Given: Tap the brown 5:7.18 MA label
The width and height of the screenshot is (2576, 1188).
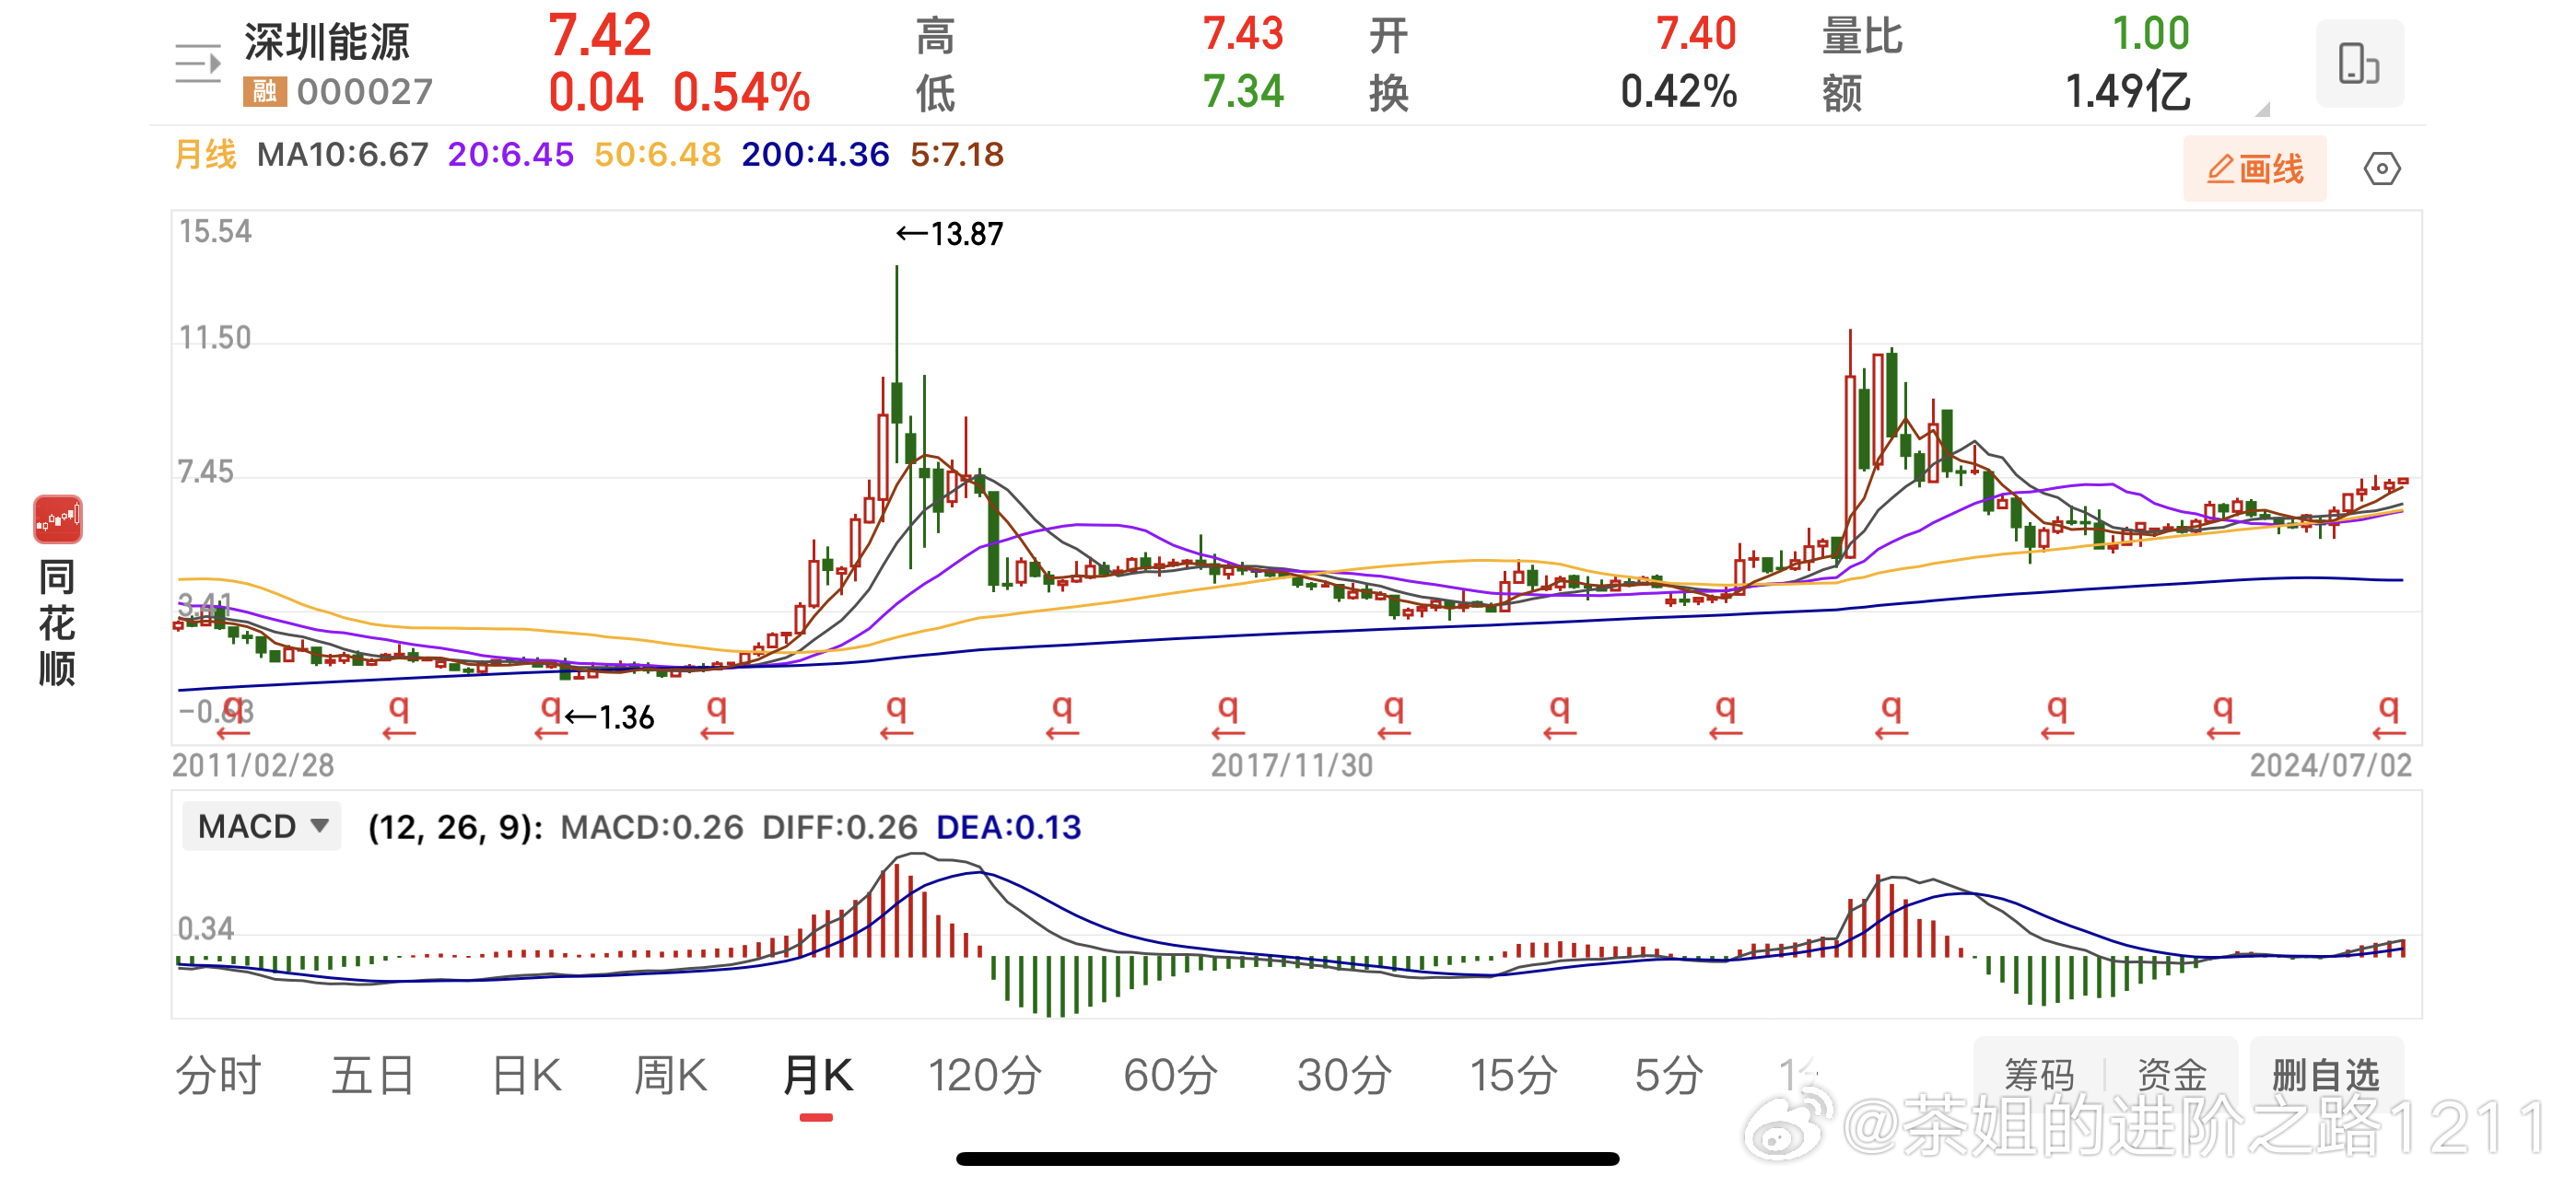Looking at the screenshot, I should coord(957,154).
